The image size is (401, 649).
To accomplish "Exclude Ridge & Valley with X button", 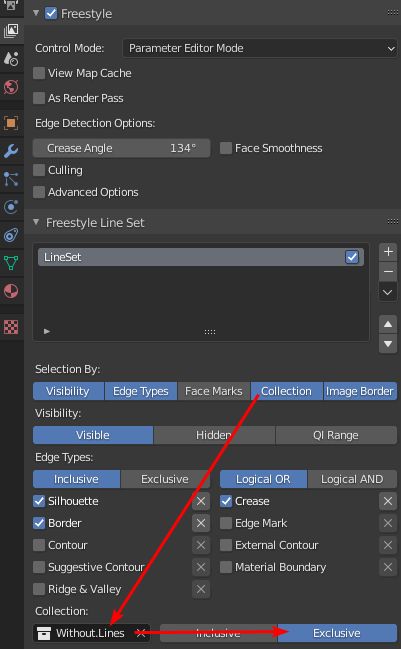I will point(201,589).
